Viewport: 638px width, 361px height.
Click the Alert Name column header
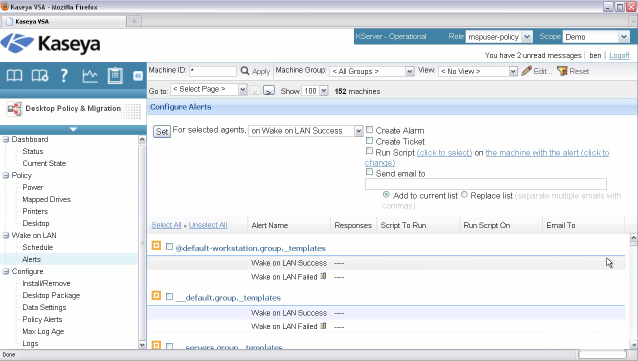[270, 225]
